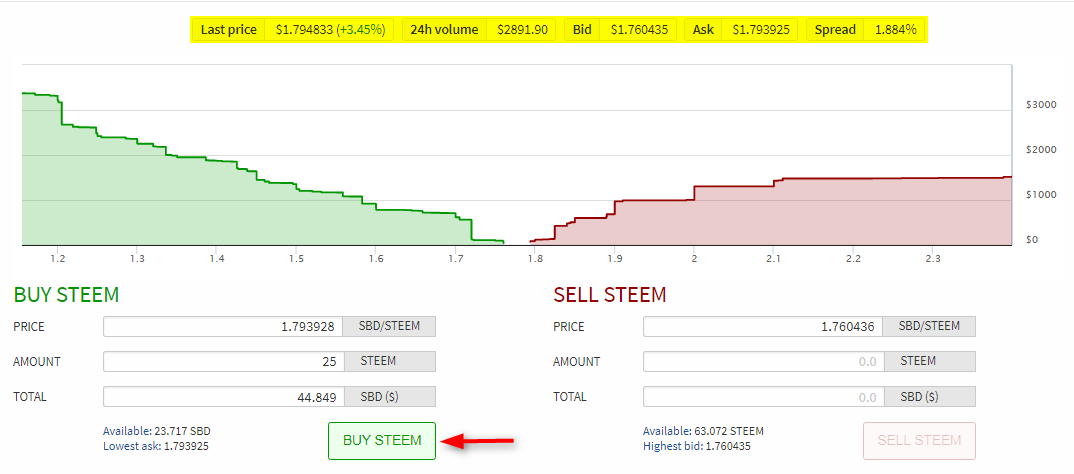Click the Last price stat box
The image size is (1074, 474).
point(292,30)
